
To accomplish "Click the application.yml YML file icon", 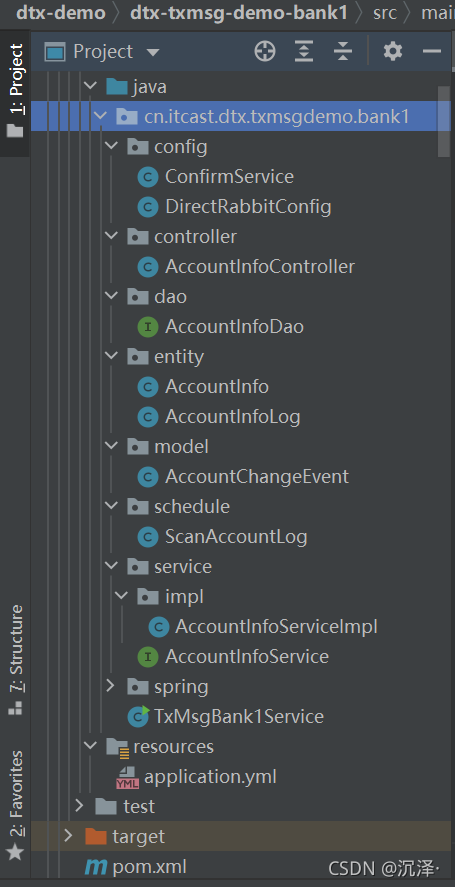I will coord(127,777).
